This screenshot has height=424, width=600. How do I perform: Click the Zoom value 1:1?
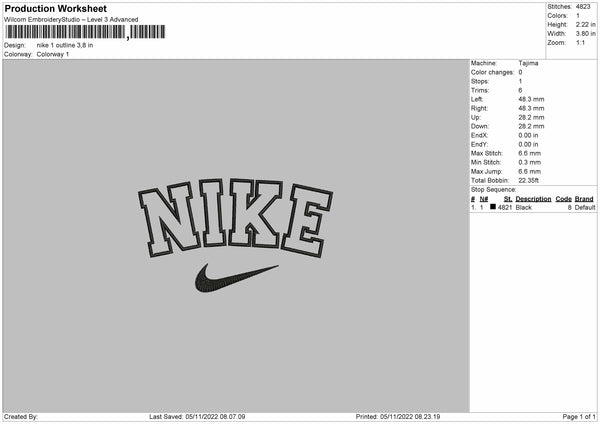click(580, 42)
